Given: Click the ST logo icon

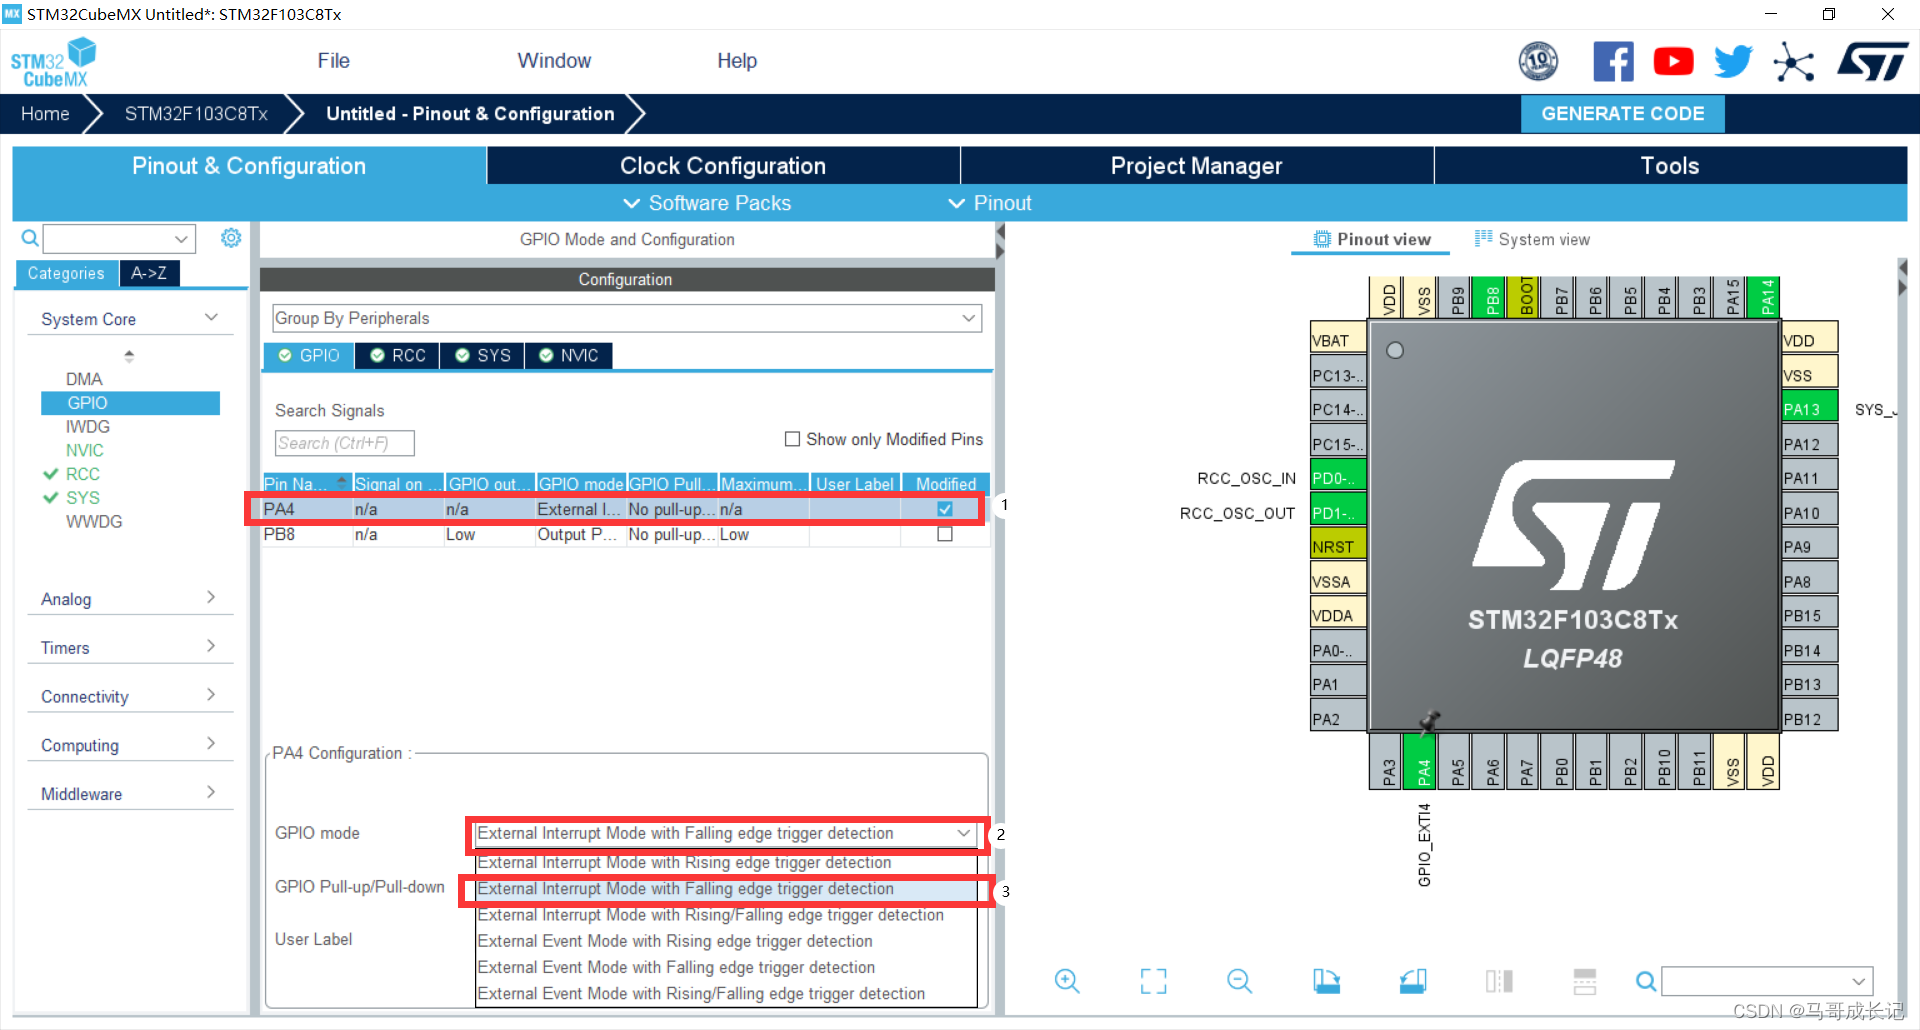Looking at the screenshot, I should click(1872, 62).
